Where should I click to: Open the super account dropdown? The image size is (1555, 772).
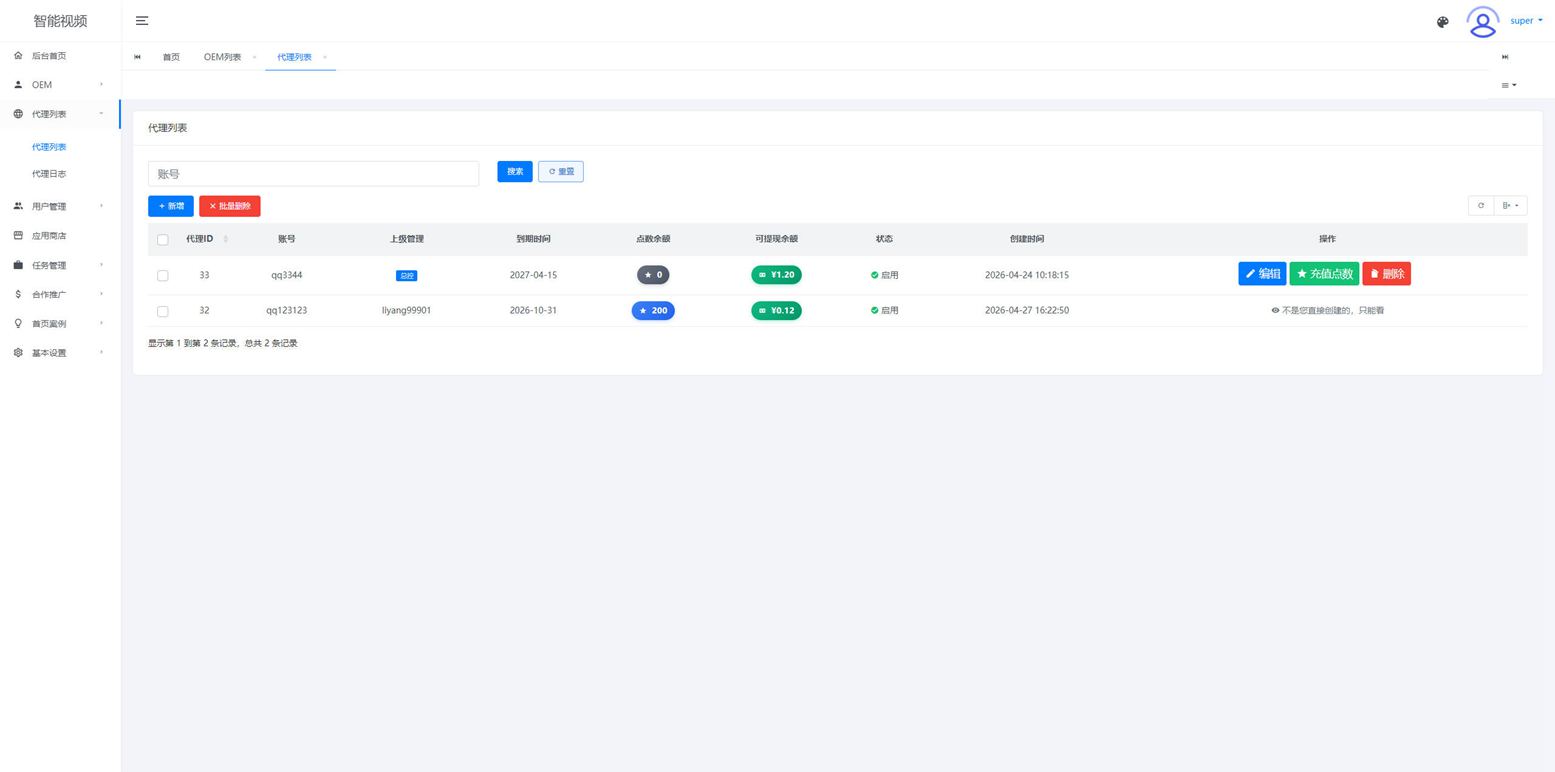pyautogui.click(x=1526, y=21)
